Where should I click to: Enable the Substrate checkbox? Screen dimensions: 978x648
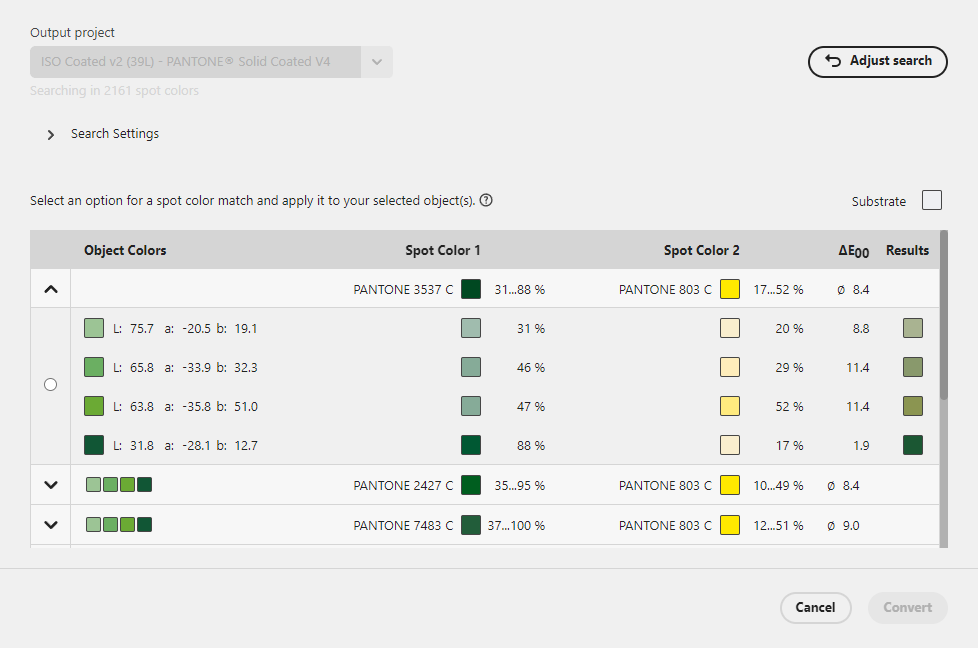tap(931, 200)
